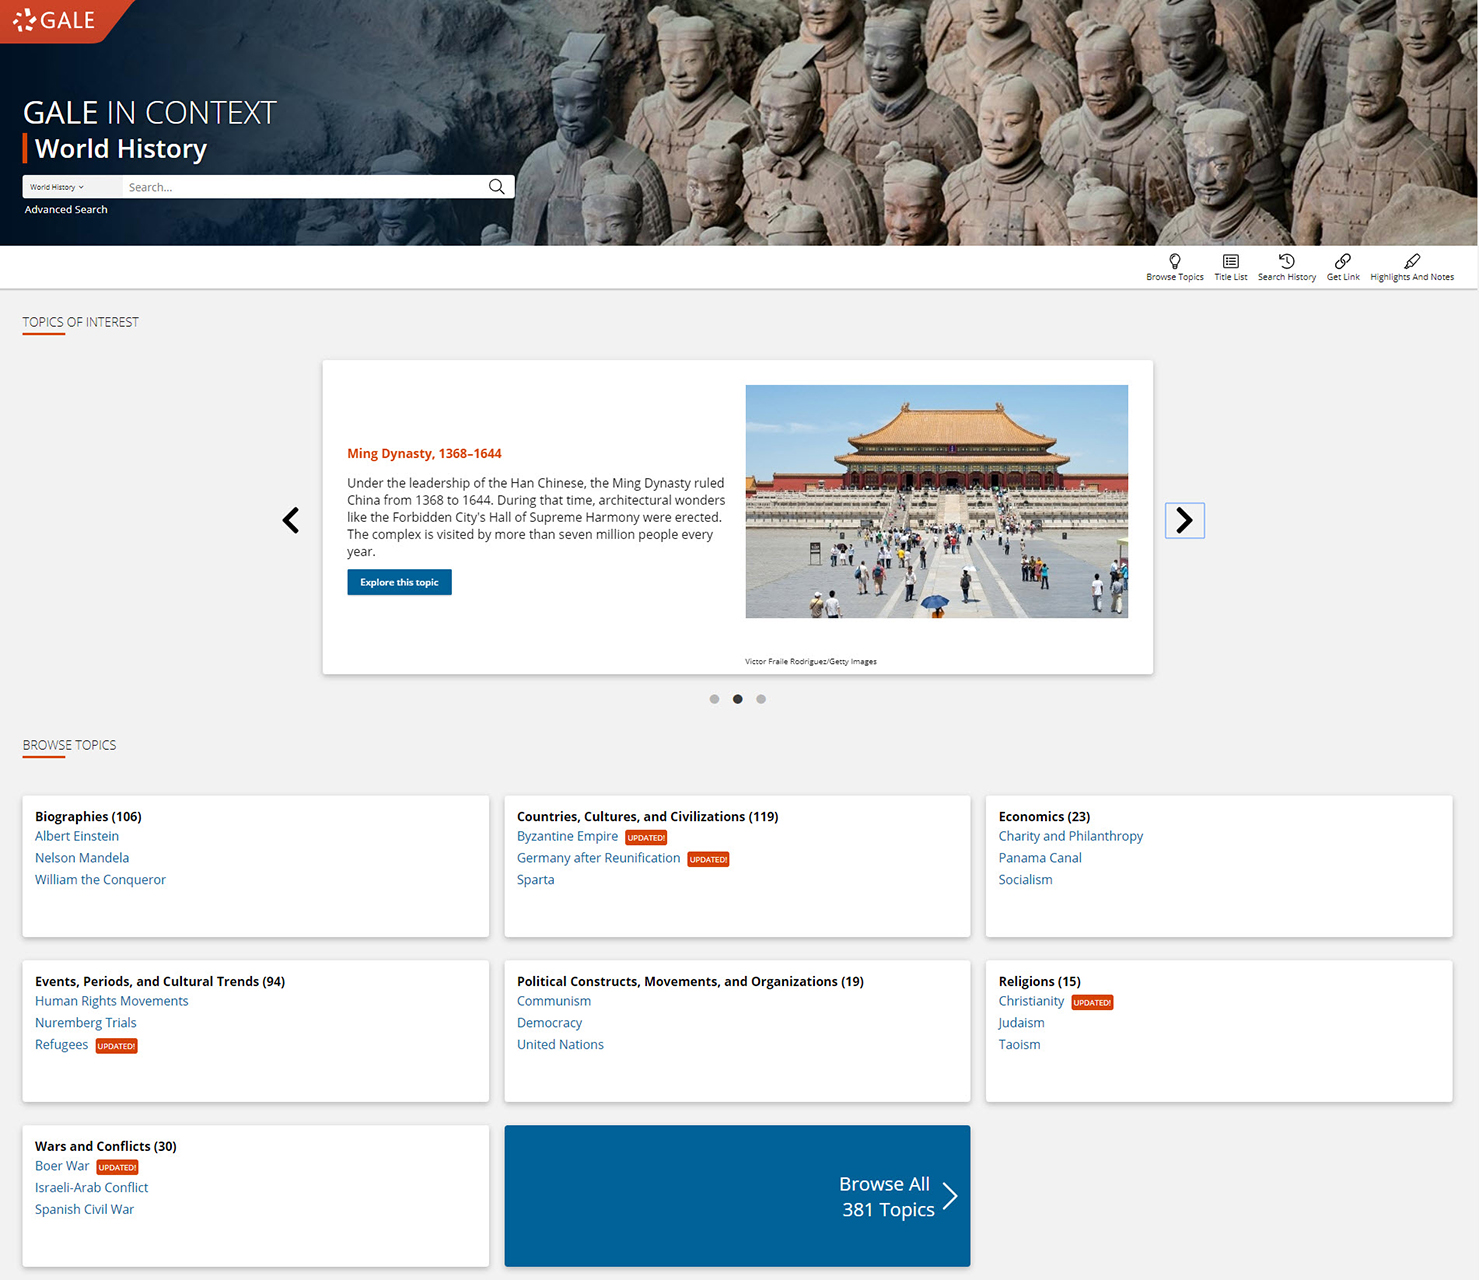Open Charity and Philanthropy topic

pyautogui.click(x=1070, y=836)
